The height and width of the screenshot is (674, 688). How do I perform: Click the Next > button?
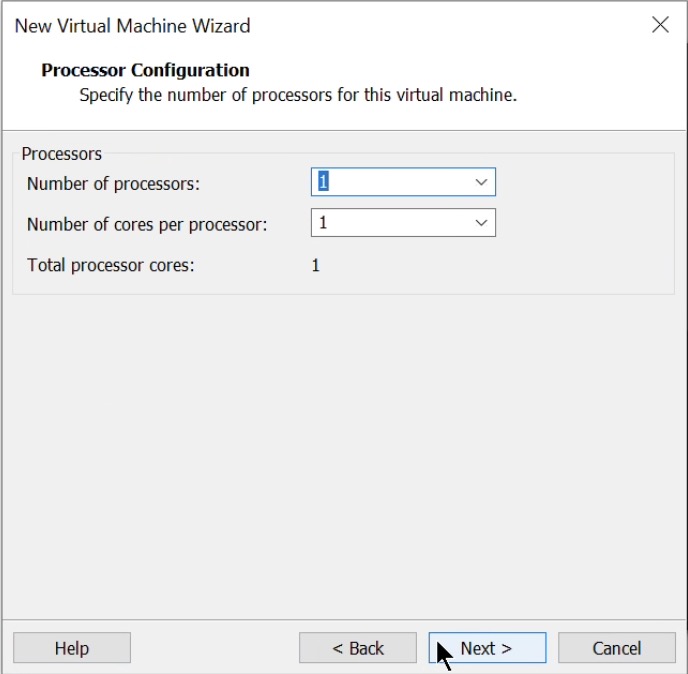(487, 648)
